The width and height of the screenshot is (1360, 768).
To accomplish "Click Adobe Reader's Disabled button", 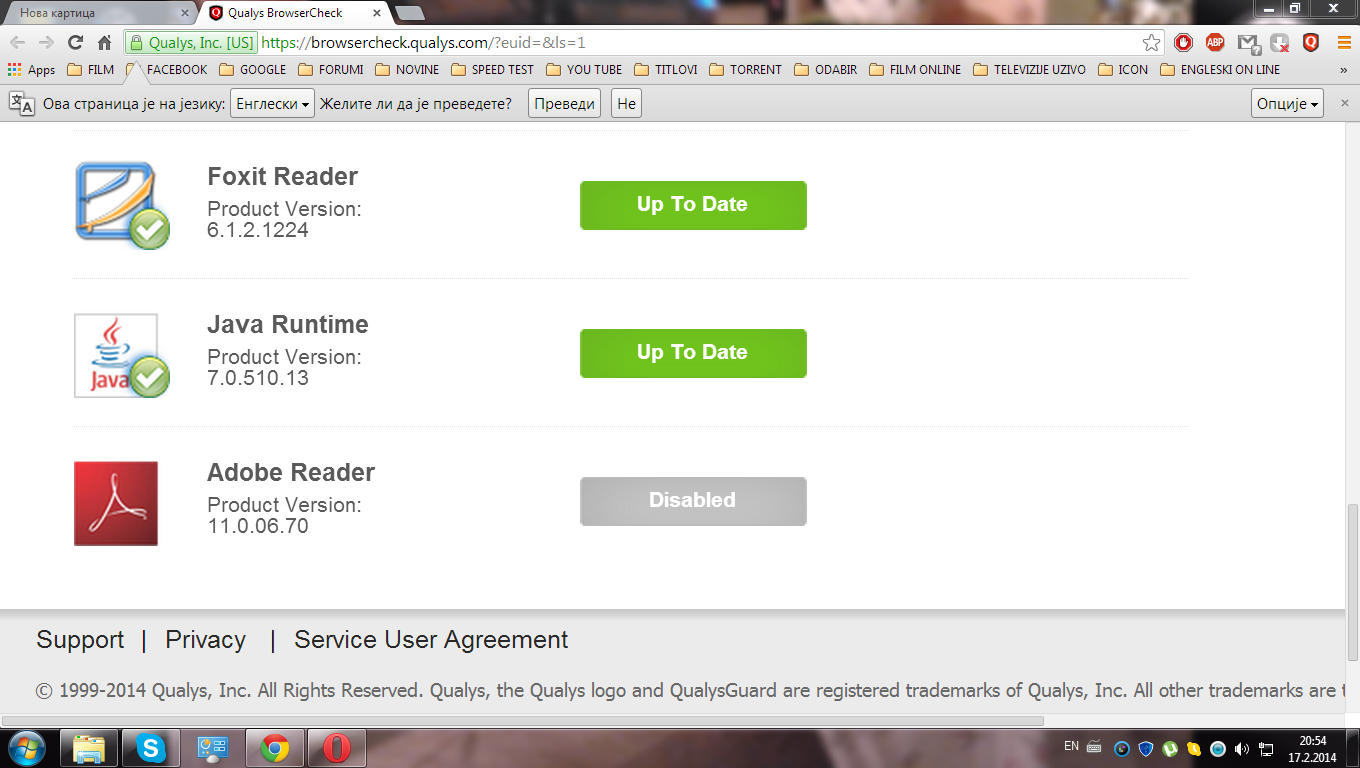I will coord(693,501).
